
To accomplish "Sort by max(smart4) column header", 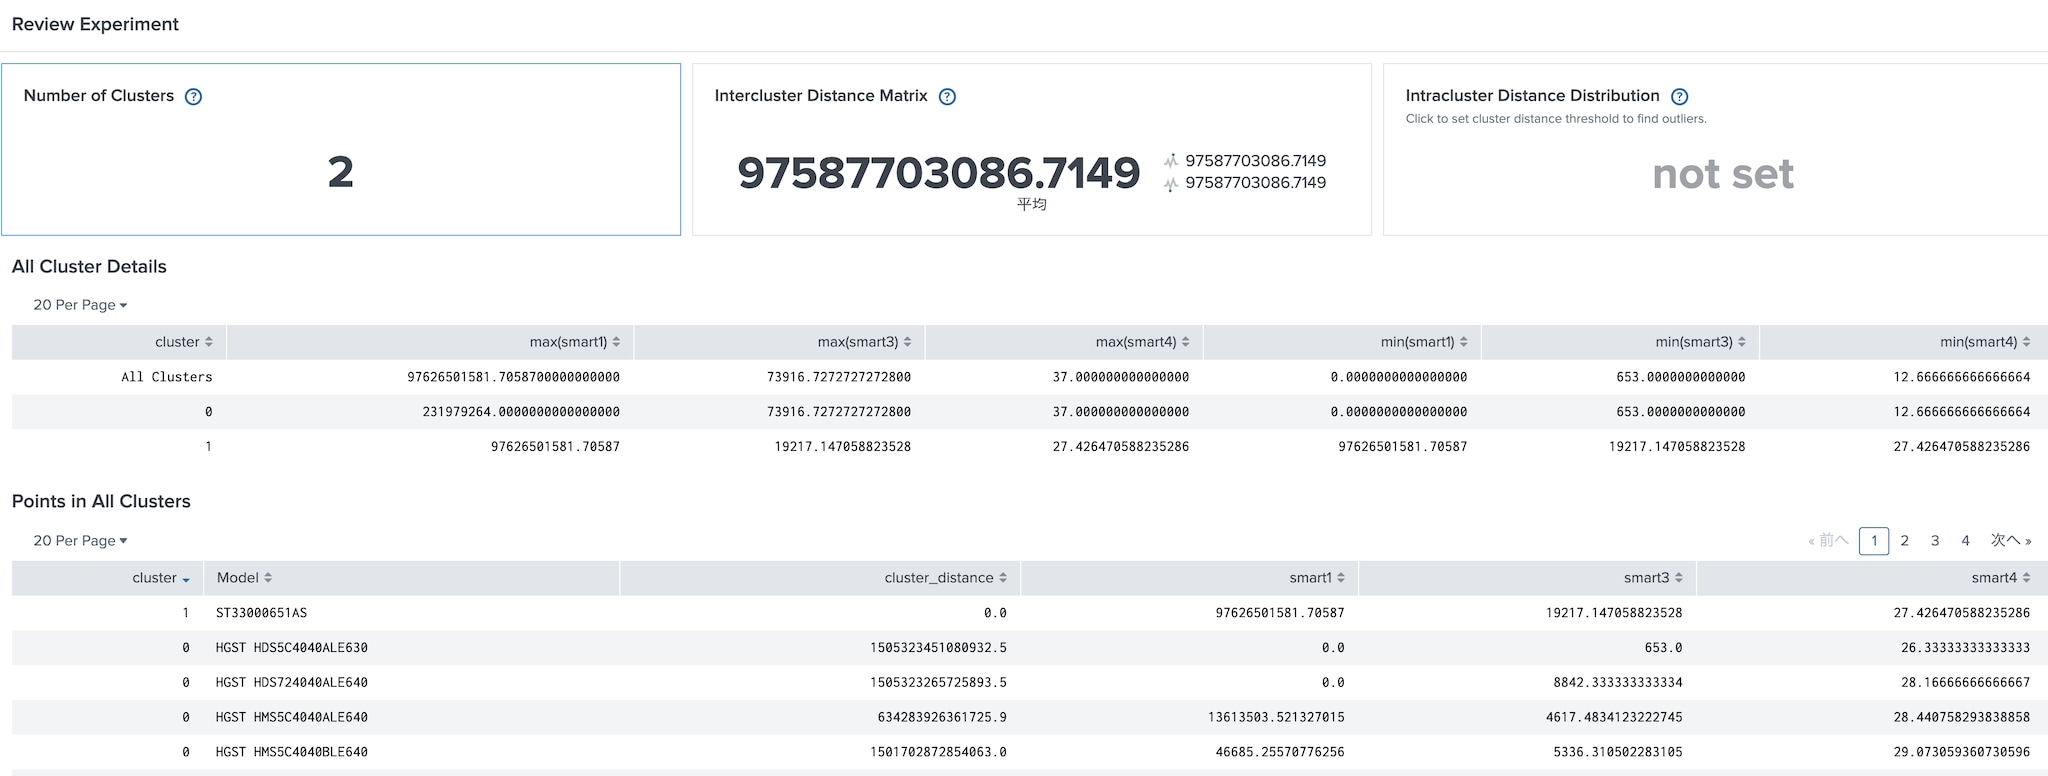I will 1142,342.
